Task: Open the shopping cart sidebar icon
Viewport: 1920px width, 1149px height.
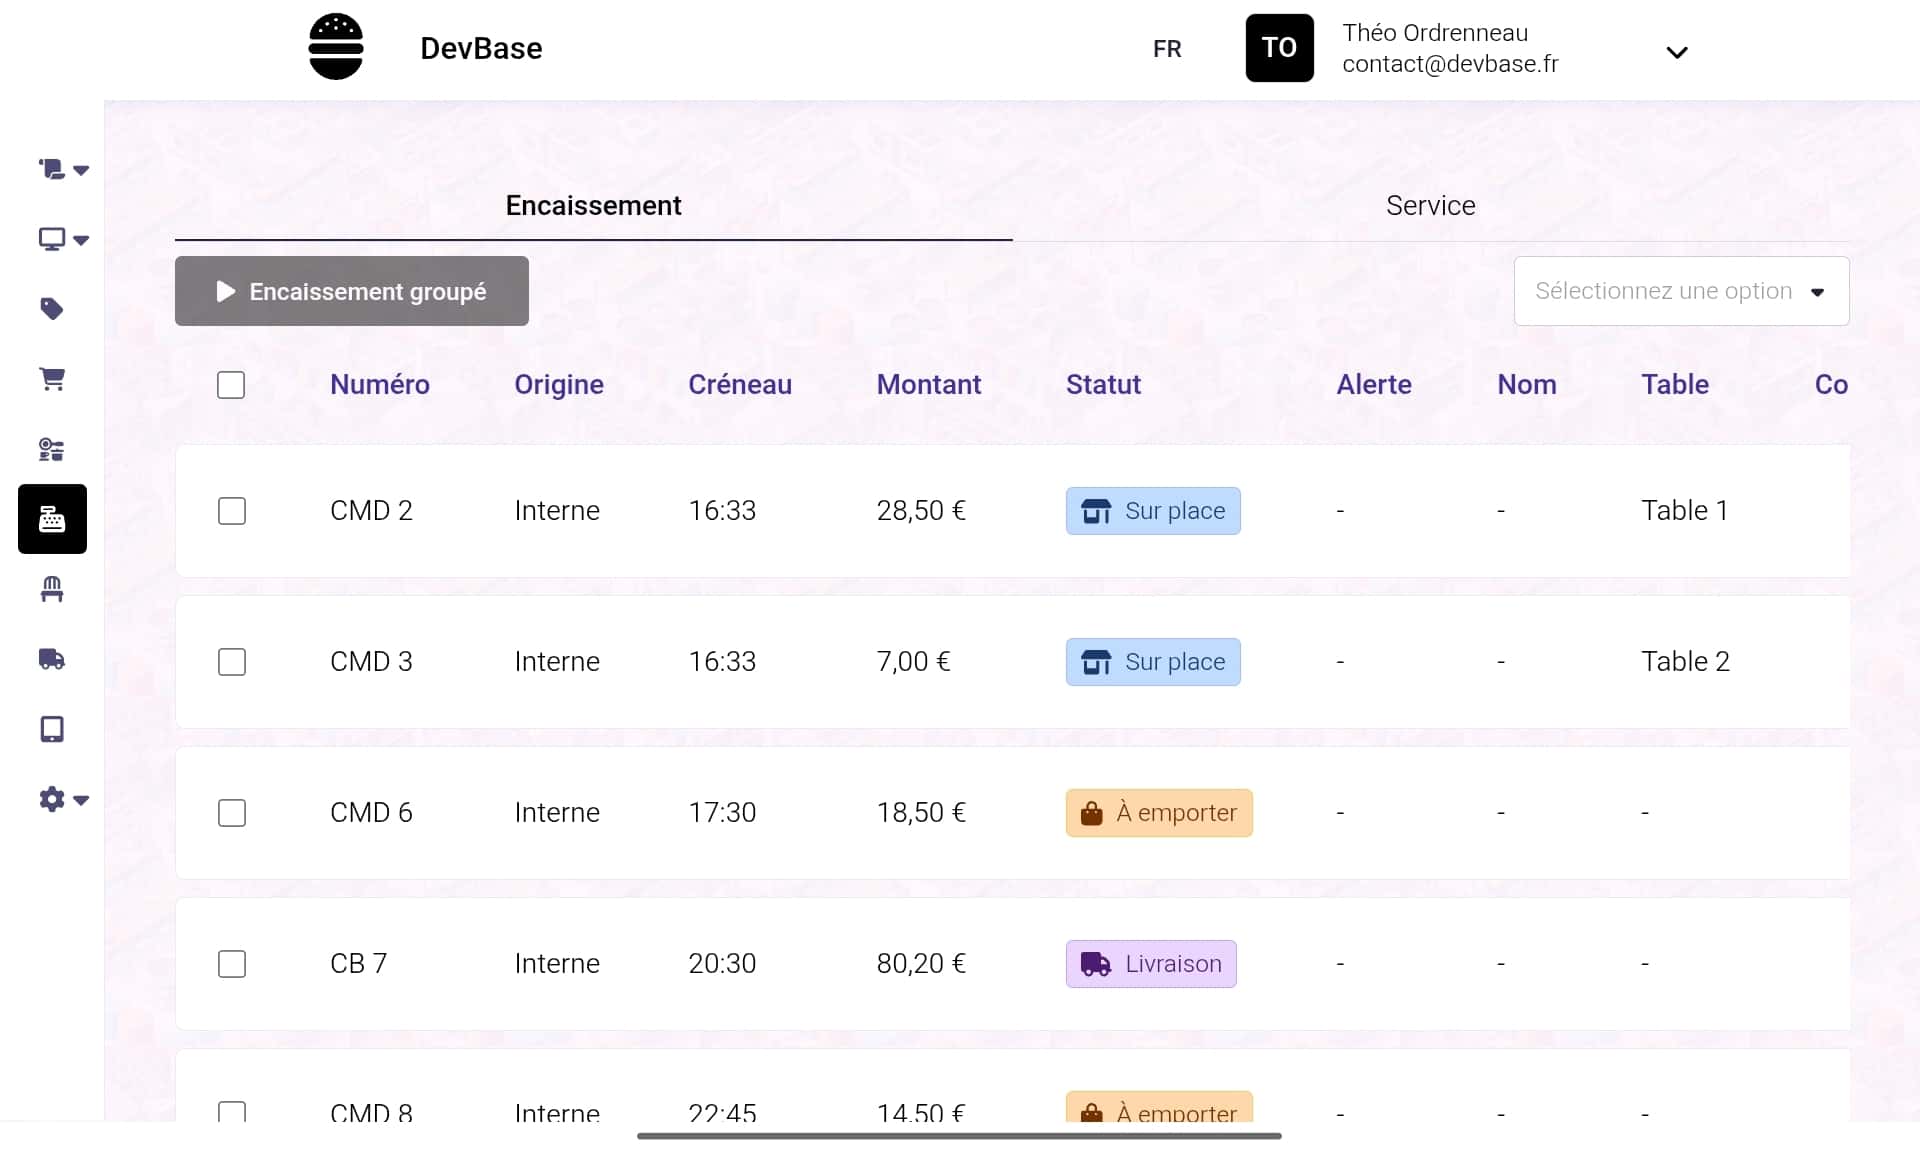Action: tap(52, 379)
